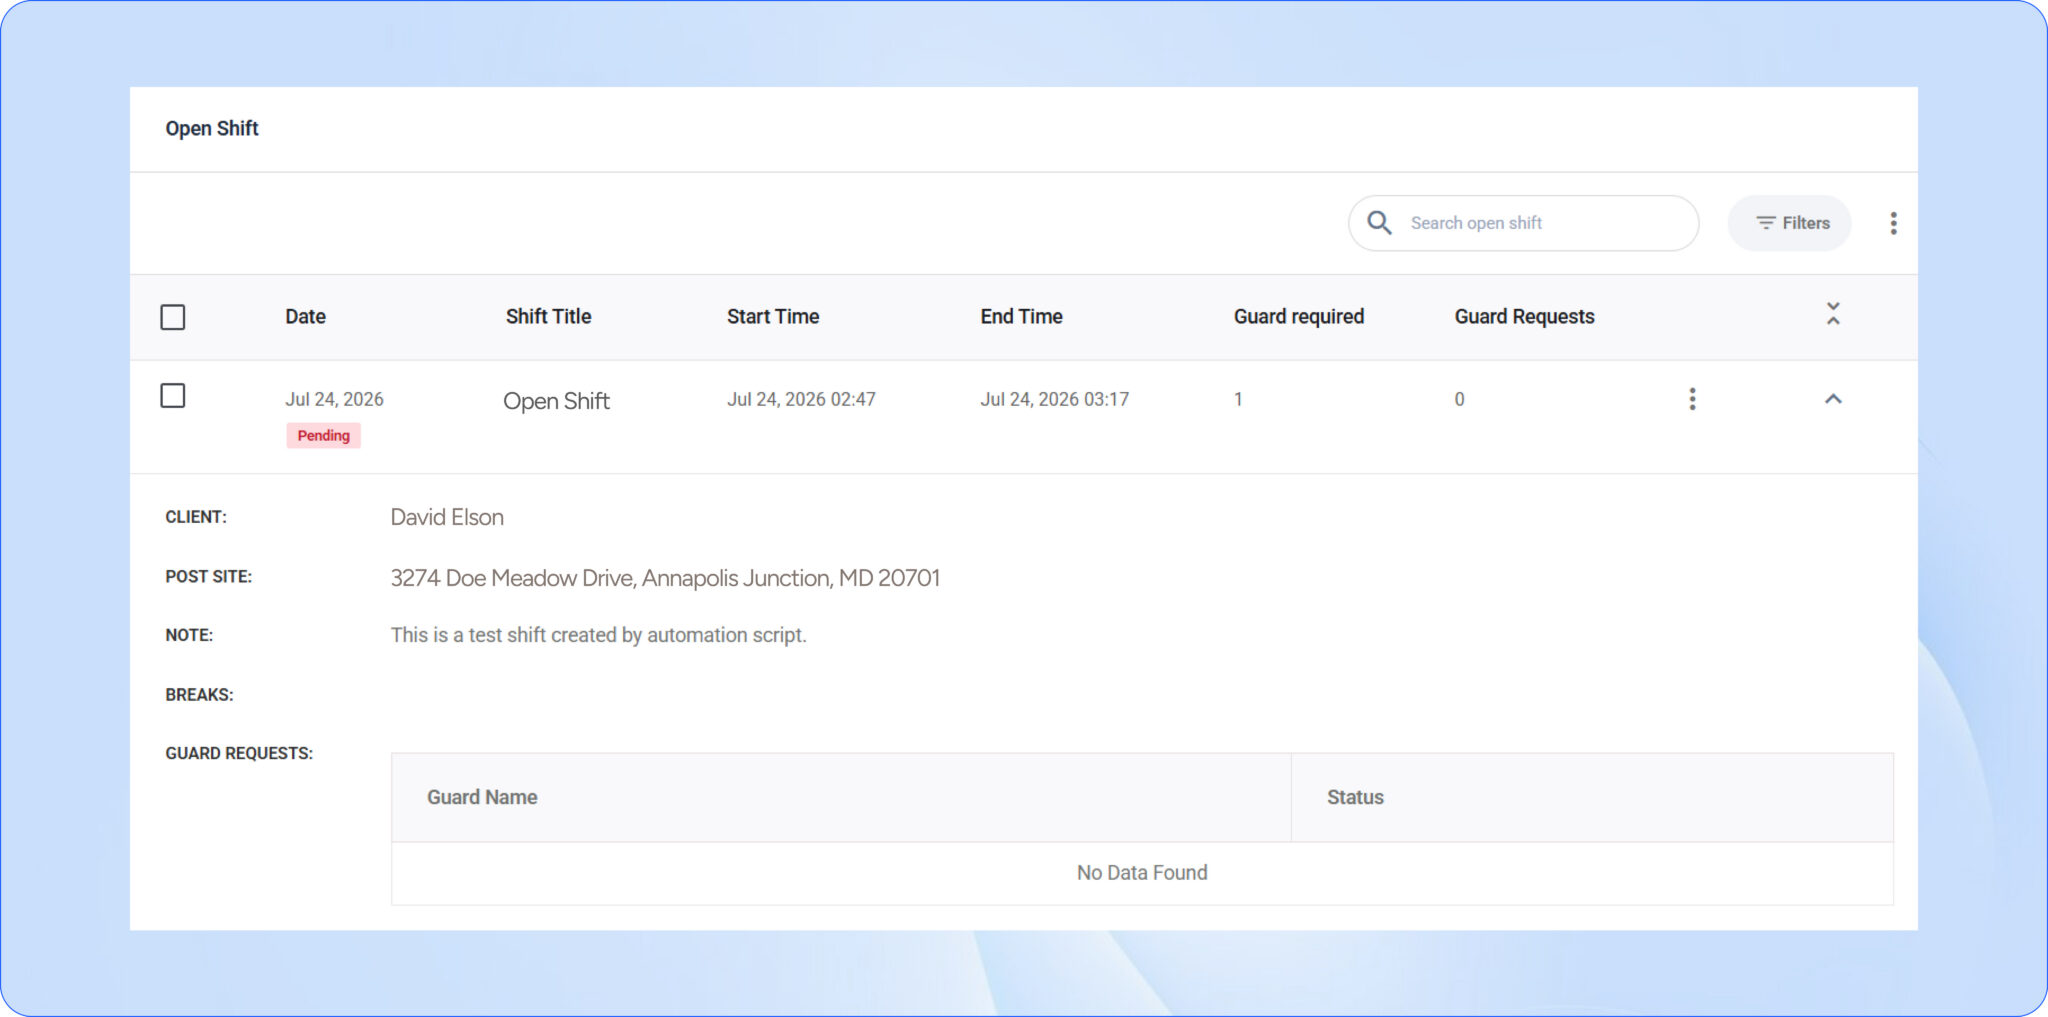
Task: Click the Shift Title column header
Action: 548,317
